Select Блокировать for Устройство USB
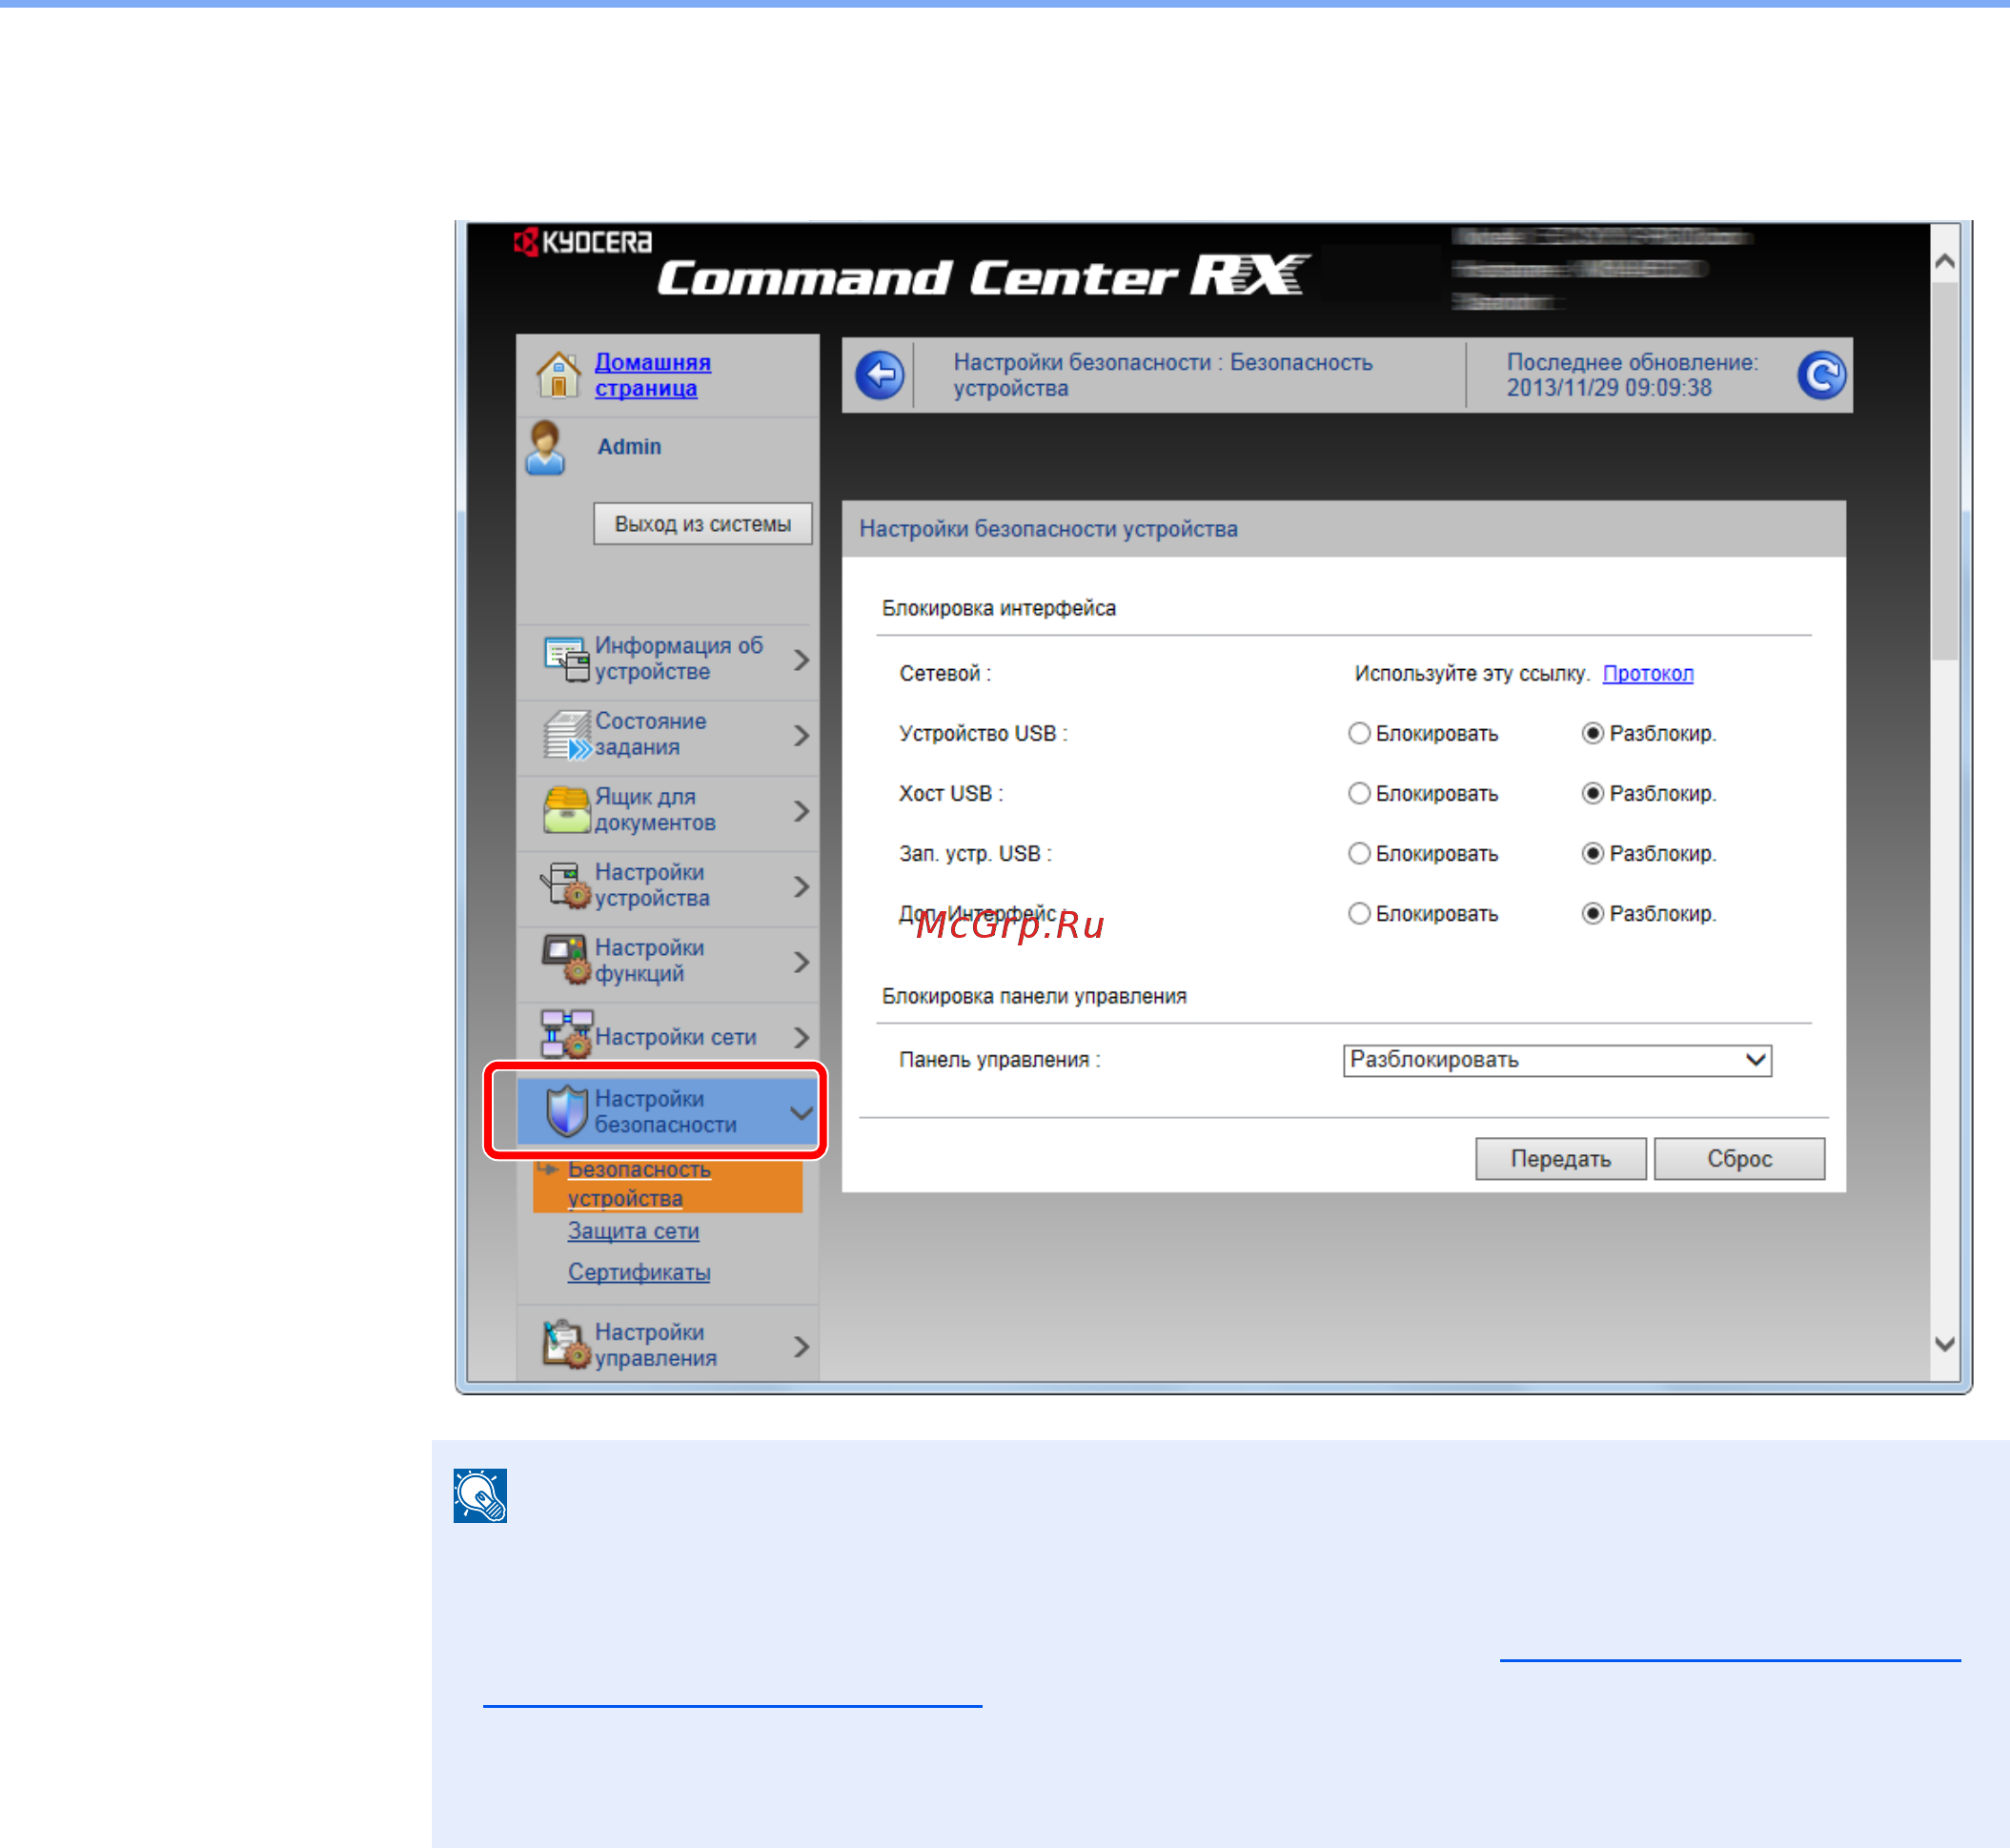This screenshot has width=2010, height=1848. pyautogui.click(x=1358, y=734)
